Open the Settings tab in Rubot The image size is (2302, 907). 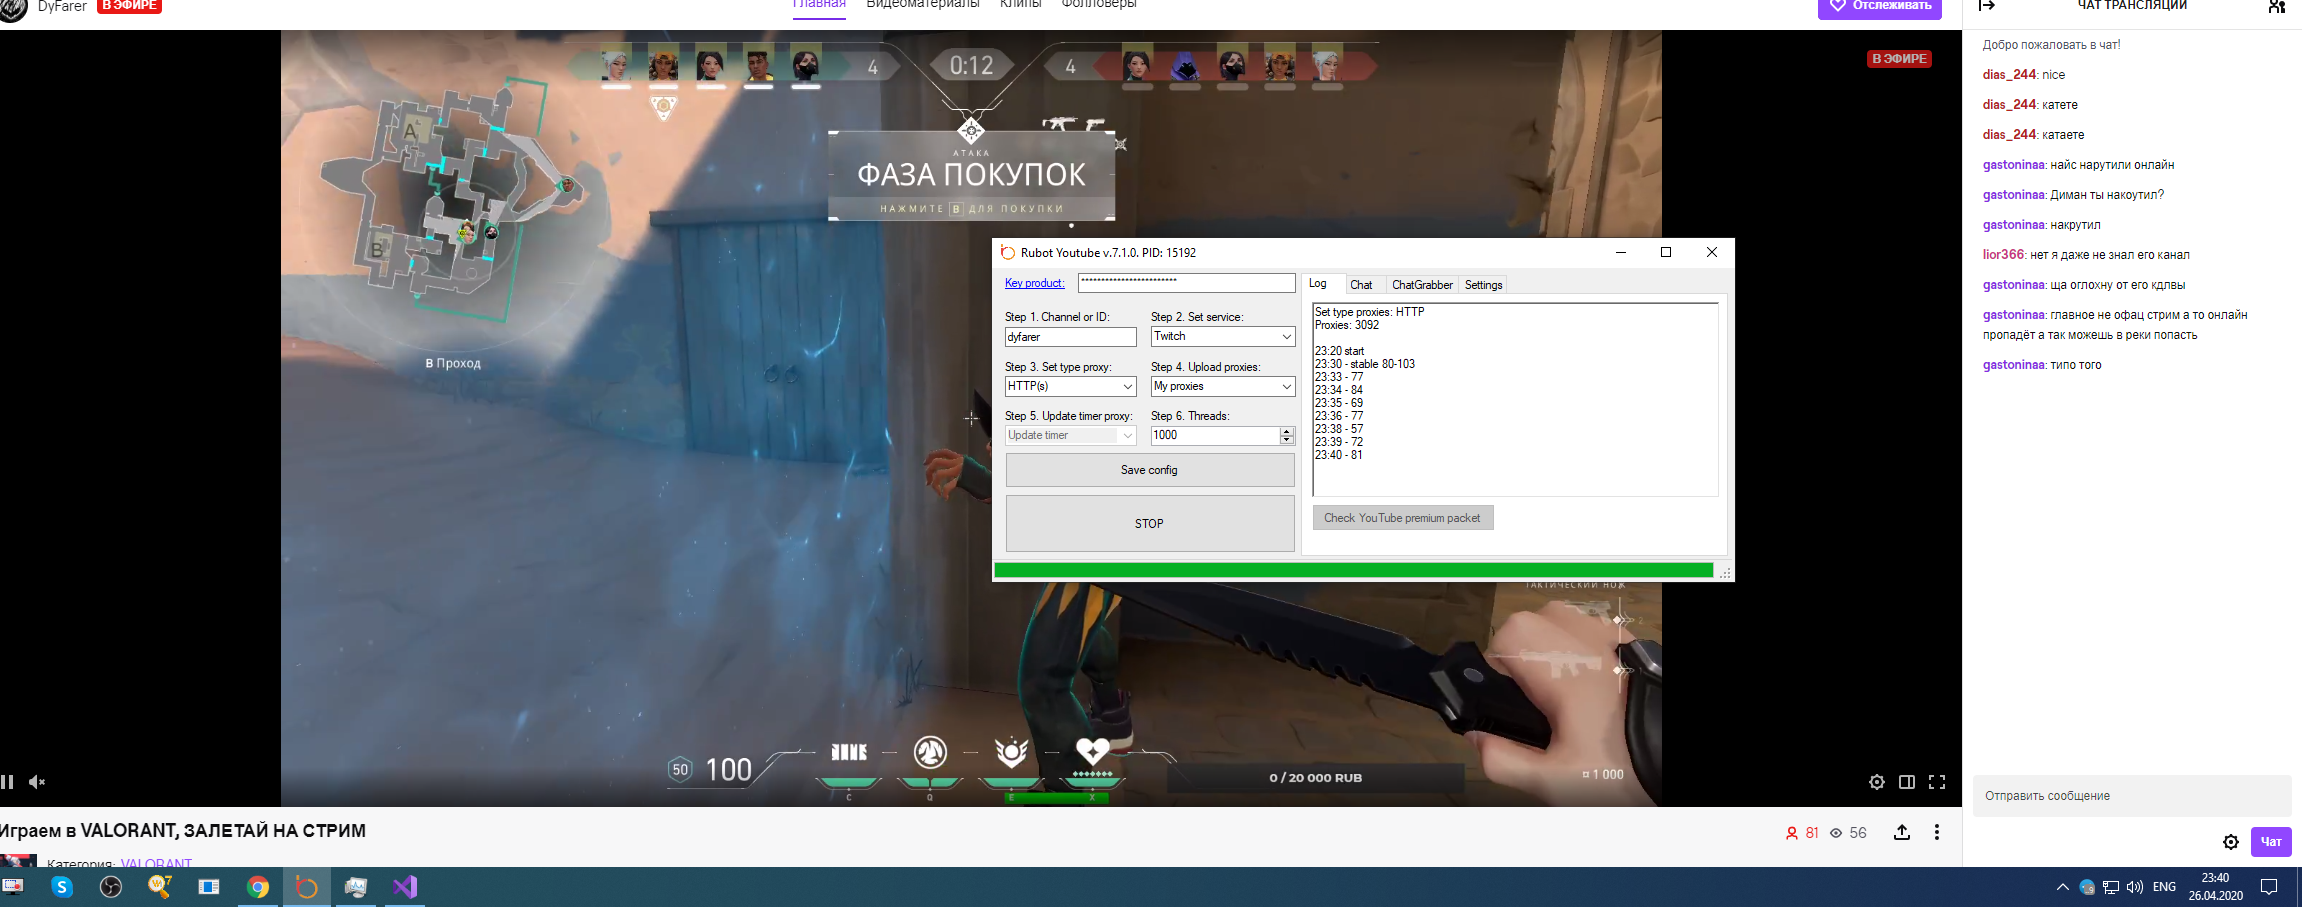pyautogui.click(x=1483, y=285)
